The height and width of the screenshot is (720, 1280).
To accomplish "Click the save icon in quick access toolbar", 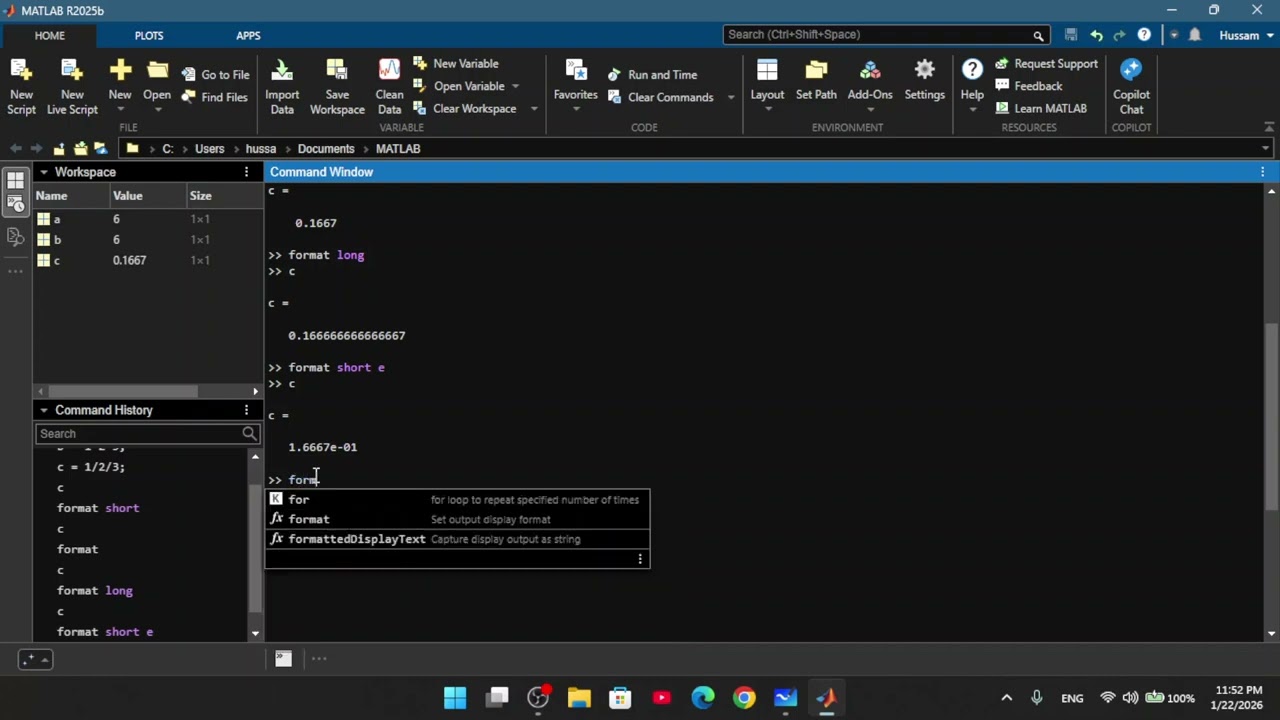I will pyautogui.click(x=1071, y=35).
